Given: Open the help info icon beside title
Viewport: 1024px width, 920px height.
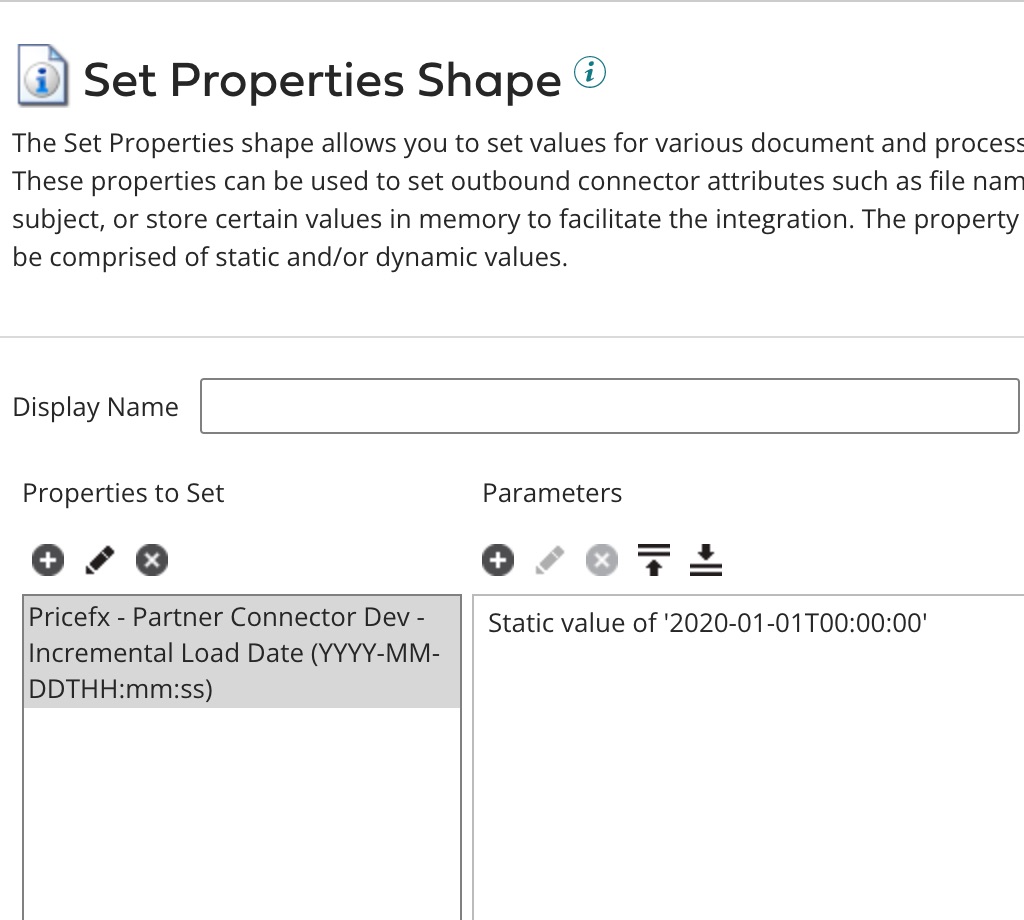Looking at the screenshot, I should (x=590, y=72).
